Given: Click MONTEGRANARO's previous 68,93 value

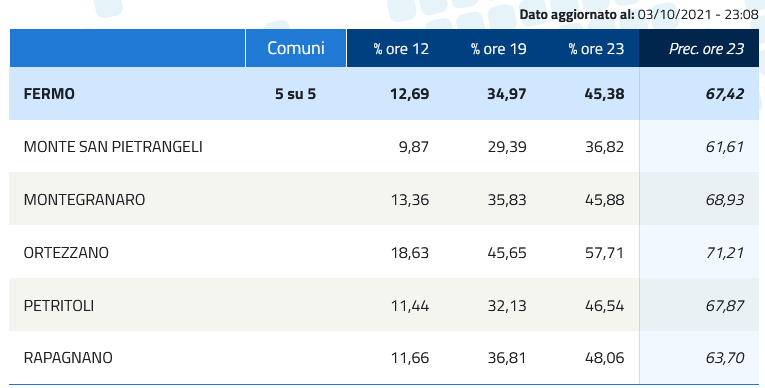Looking at the screenshot, I should click(725, 200).
